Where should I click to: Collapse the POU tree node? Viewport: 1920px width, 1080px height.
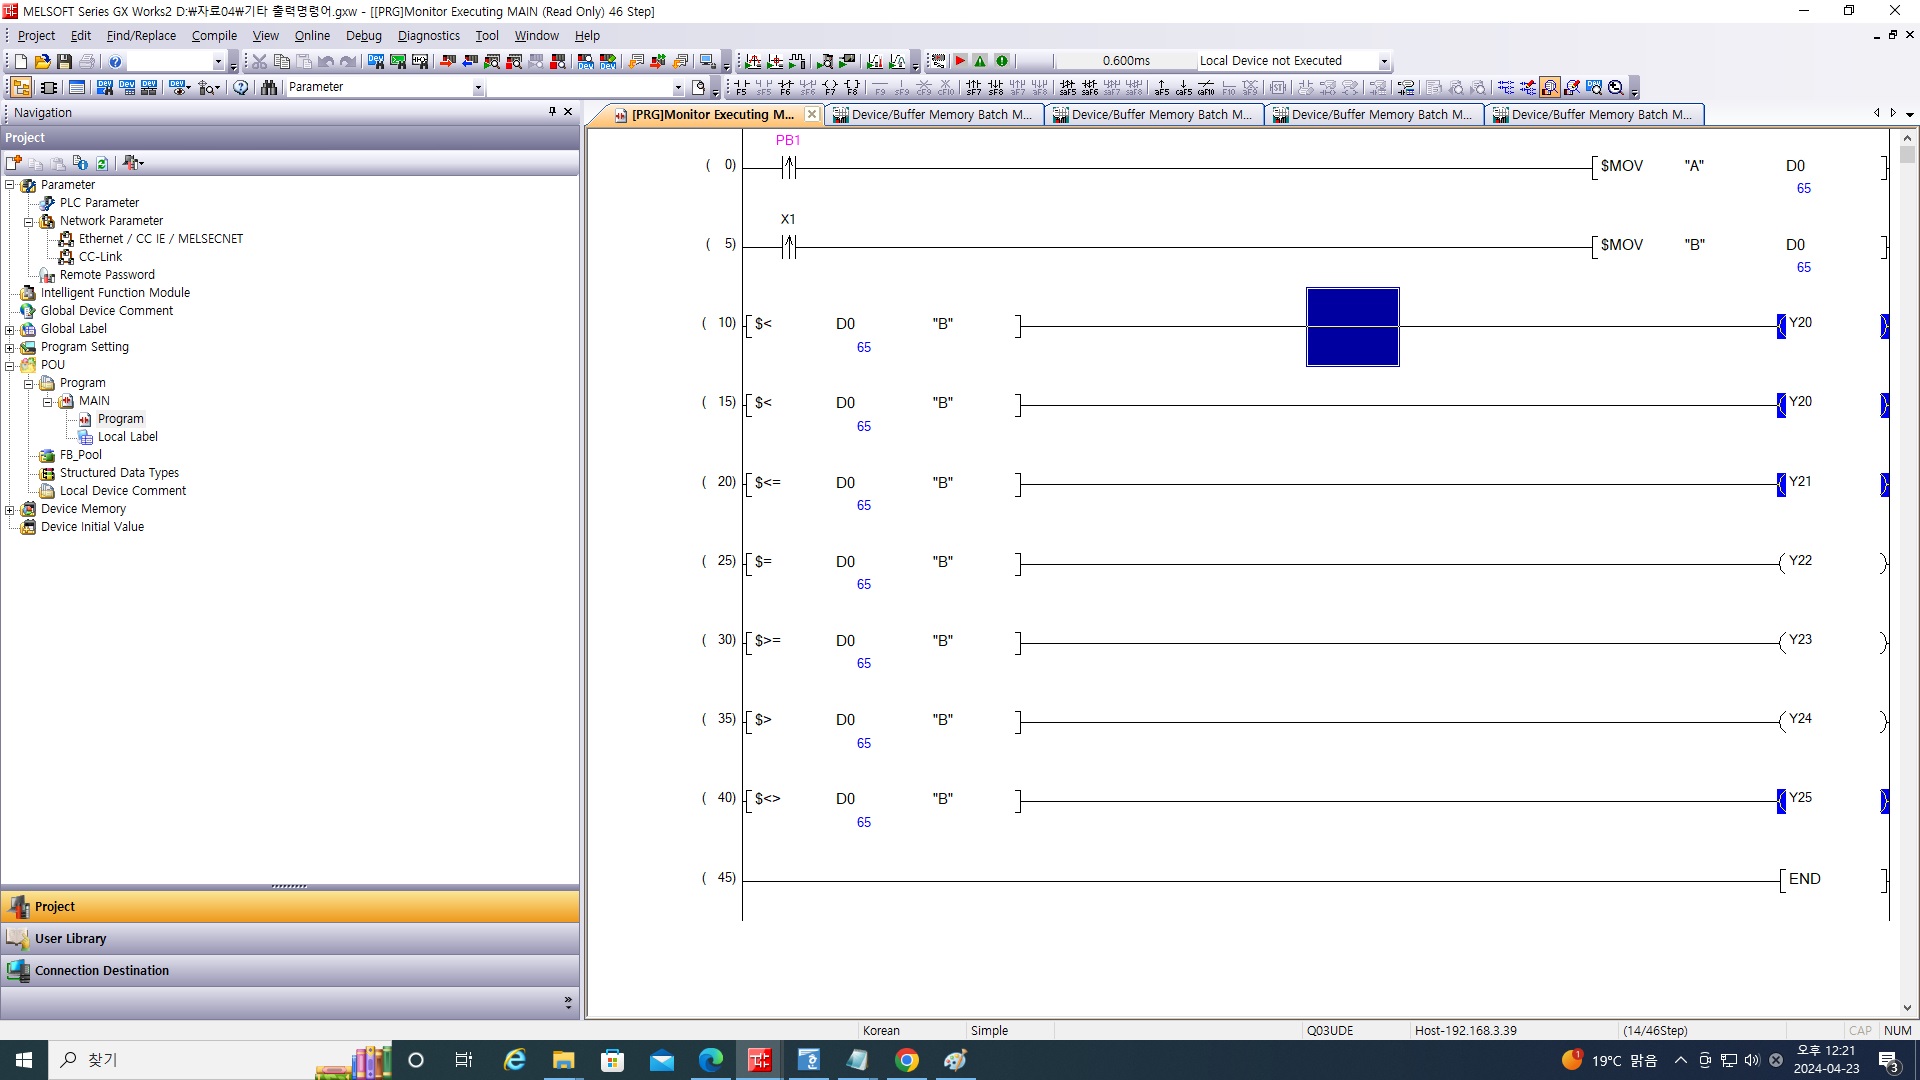tap(10, 365)
